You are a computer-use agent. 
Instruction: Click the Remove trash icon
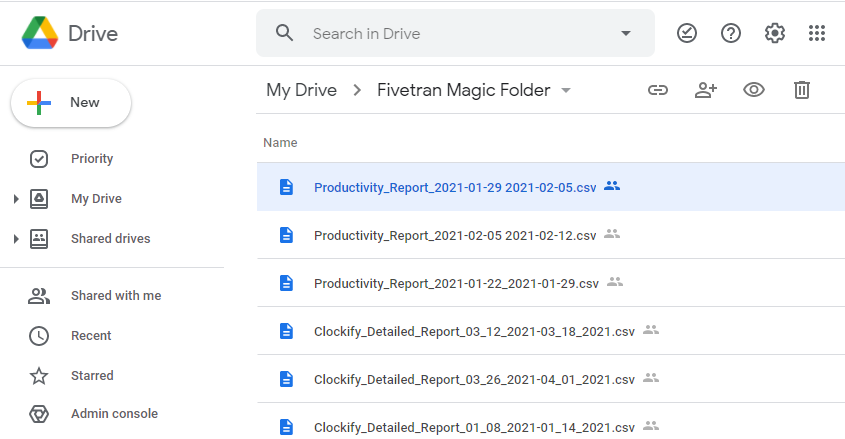[x=801, y=90]
